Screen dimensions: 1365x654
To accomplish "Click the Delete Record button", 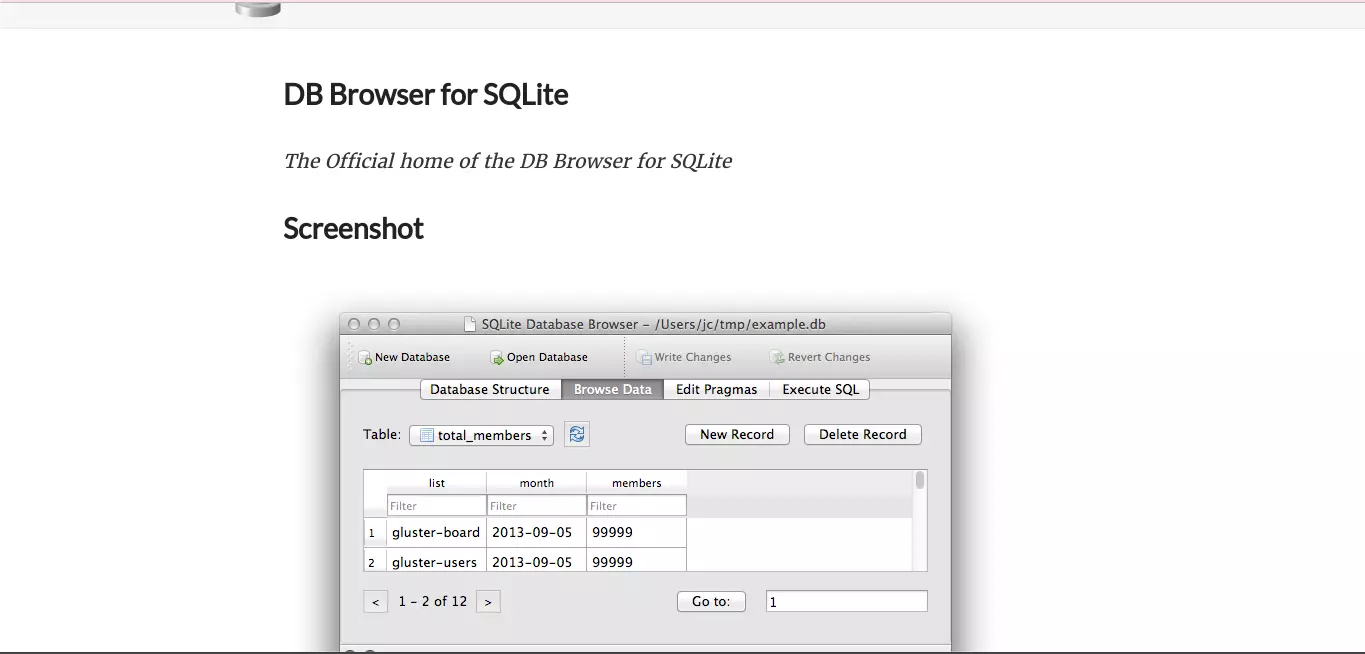I will tap(863, 435).
